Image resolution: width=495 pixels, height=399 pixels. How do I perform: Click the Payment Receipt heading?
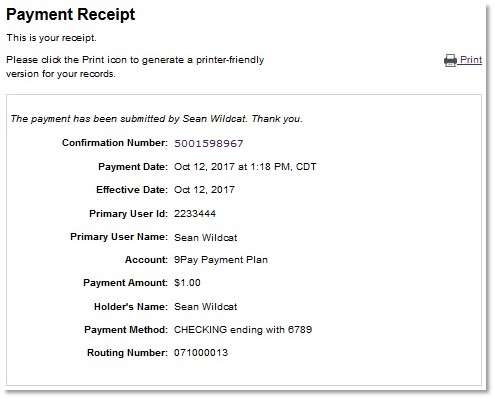point(71,15)
